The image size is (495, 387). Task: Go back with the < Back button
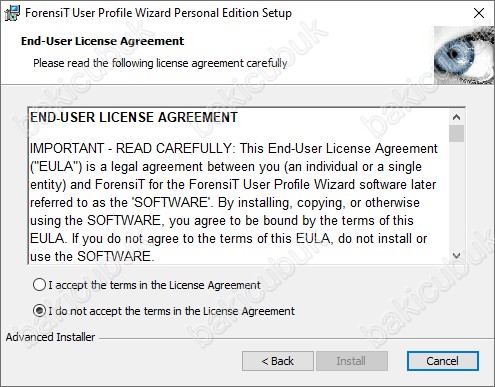[278, 361]
